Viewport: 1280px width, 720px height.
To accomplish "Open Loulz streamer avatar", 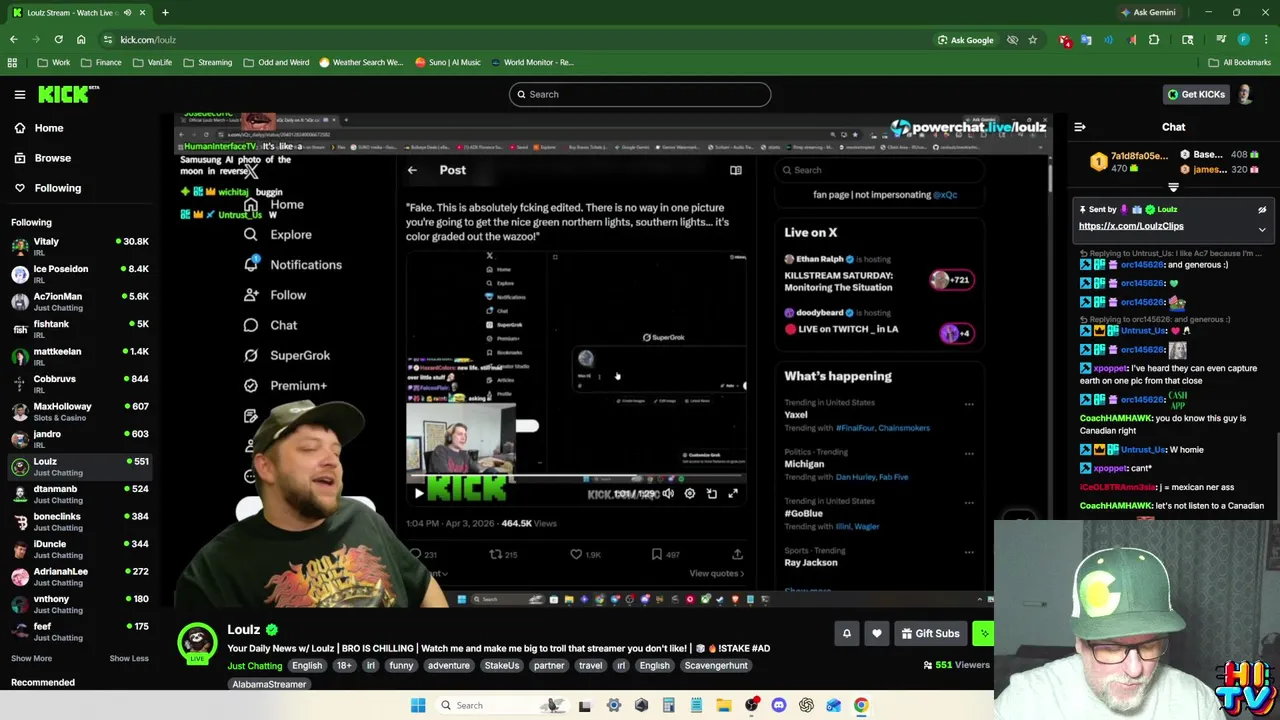I will click(197, 642).
